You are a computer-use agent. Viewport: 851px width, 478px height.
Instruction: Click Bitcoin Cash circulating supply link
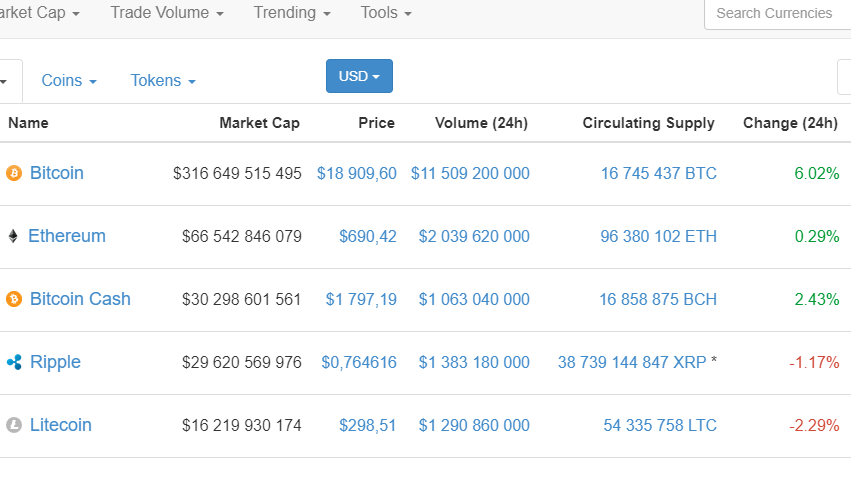[x=658, y=299]
